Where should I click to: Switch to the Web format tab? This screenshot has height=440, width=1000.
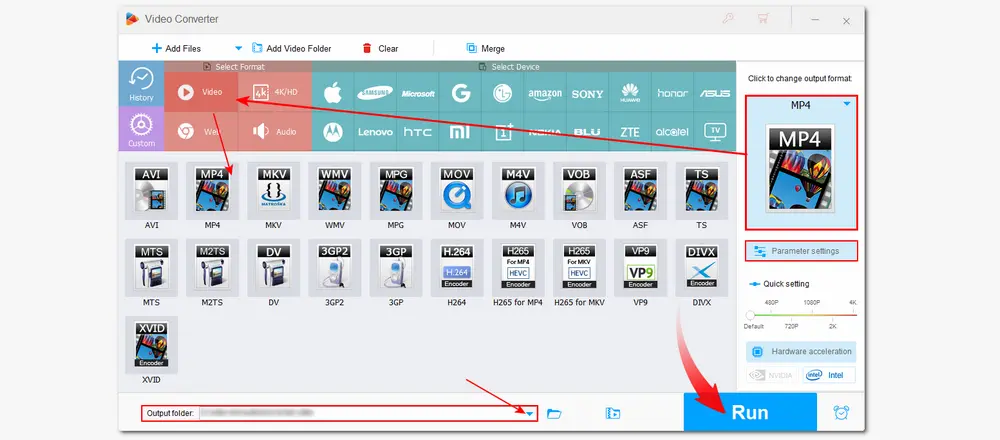[x=201, y=132]
